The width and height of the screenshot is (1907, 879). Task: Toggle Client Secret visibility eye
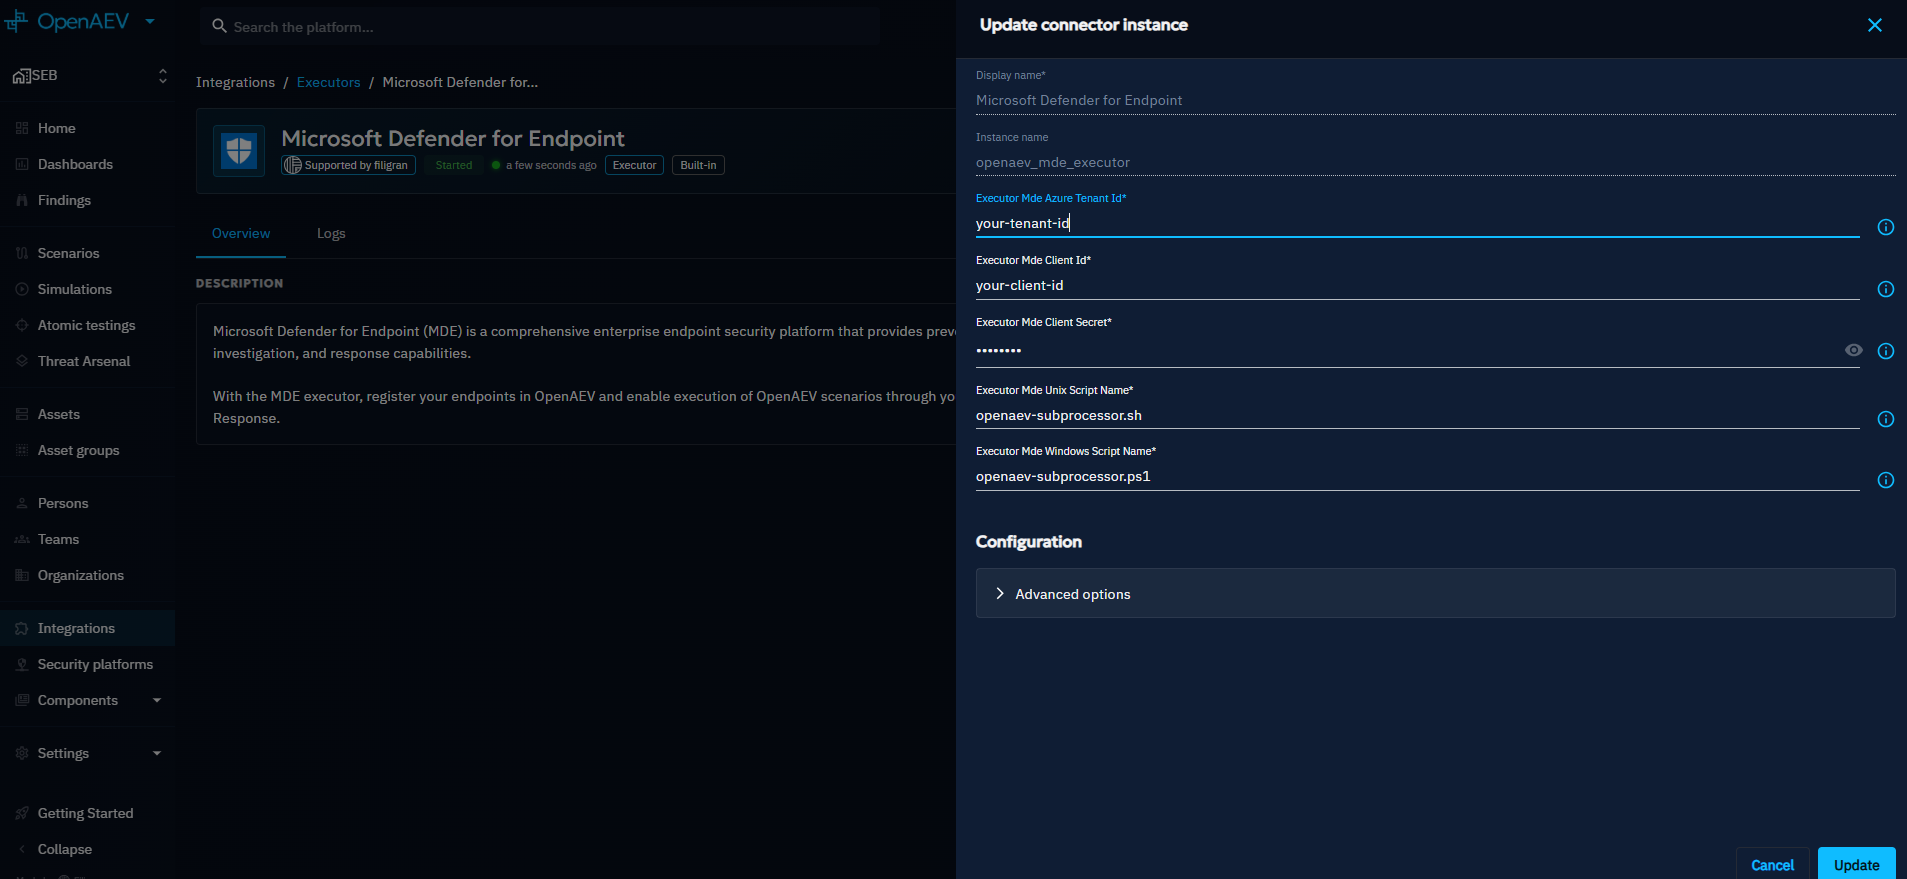(x=1853, y=350)
